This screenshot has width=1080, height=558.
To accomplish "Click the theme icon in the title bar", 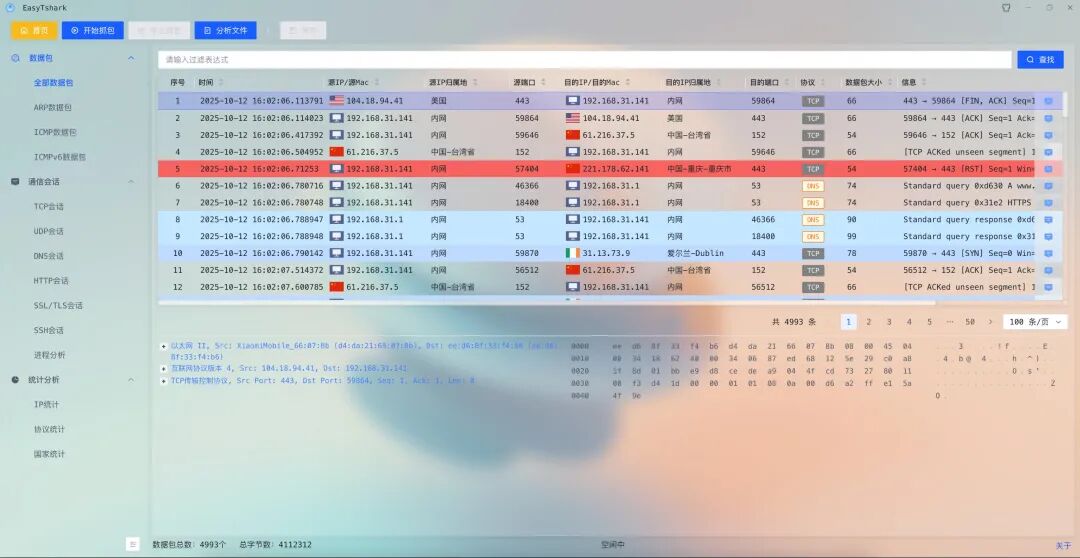I will tap(1006, 7).
